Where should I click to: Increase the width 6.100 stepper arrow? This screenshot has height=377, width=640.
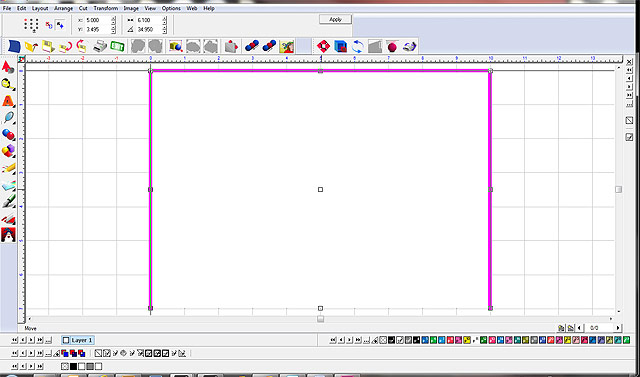(x=164, y=18)
